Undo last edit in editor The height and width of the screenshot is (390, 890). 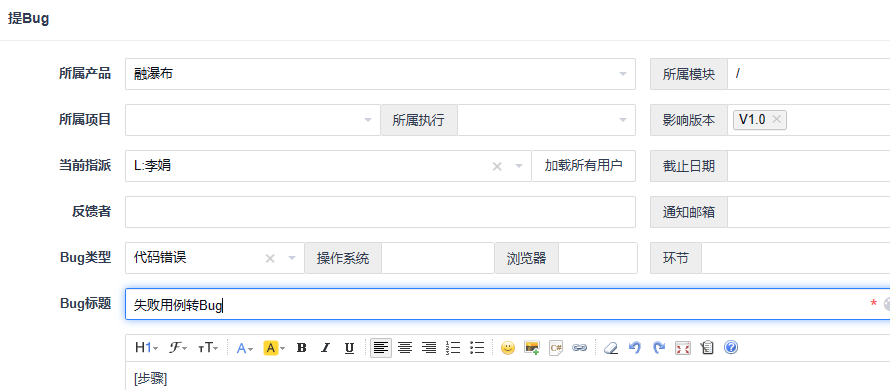coord(635,348)
